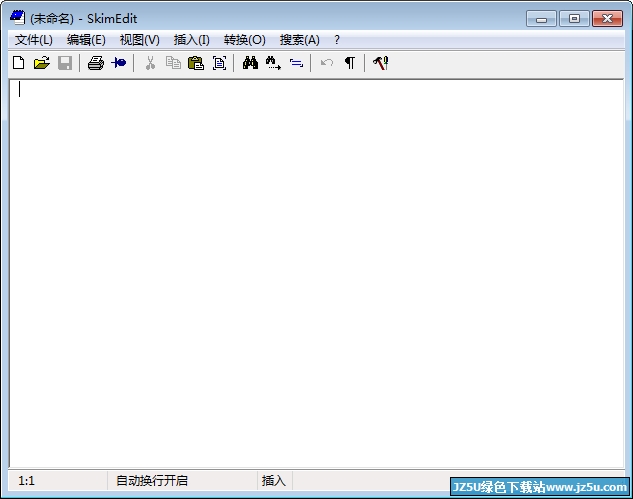Viewport: 633px width, 499px height.
Task: Close the SkimEdit window
Action: 607,19
